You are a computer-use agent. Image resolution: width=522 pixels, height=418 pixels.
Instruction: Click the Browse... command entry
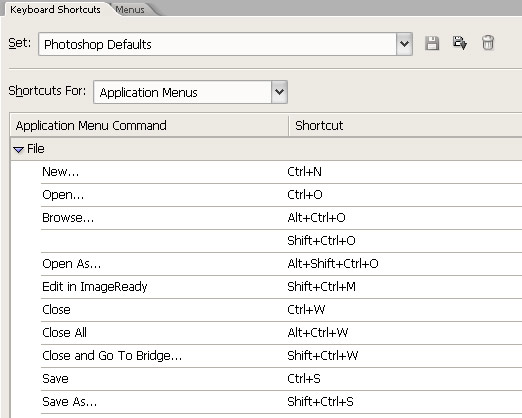68,218
